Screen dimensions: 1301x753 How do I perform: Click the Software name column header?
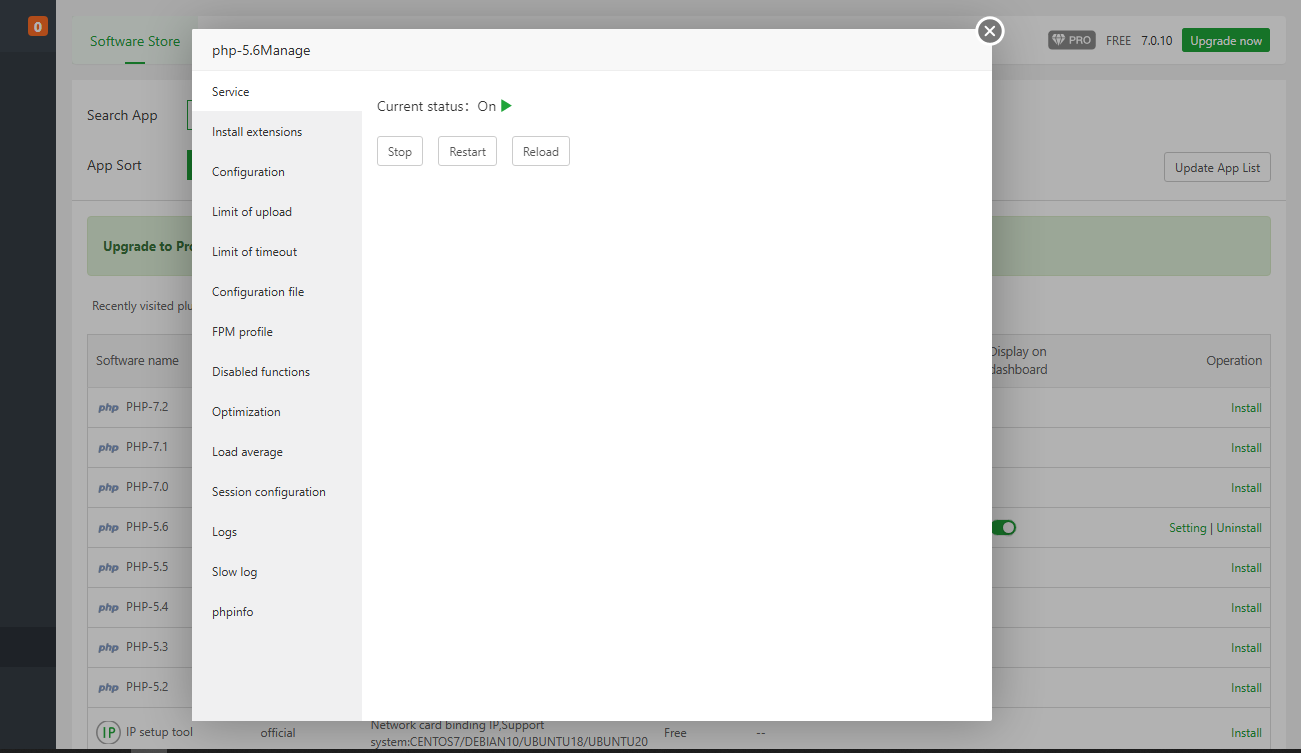[x=137, y=361]
